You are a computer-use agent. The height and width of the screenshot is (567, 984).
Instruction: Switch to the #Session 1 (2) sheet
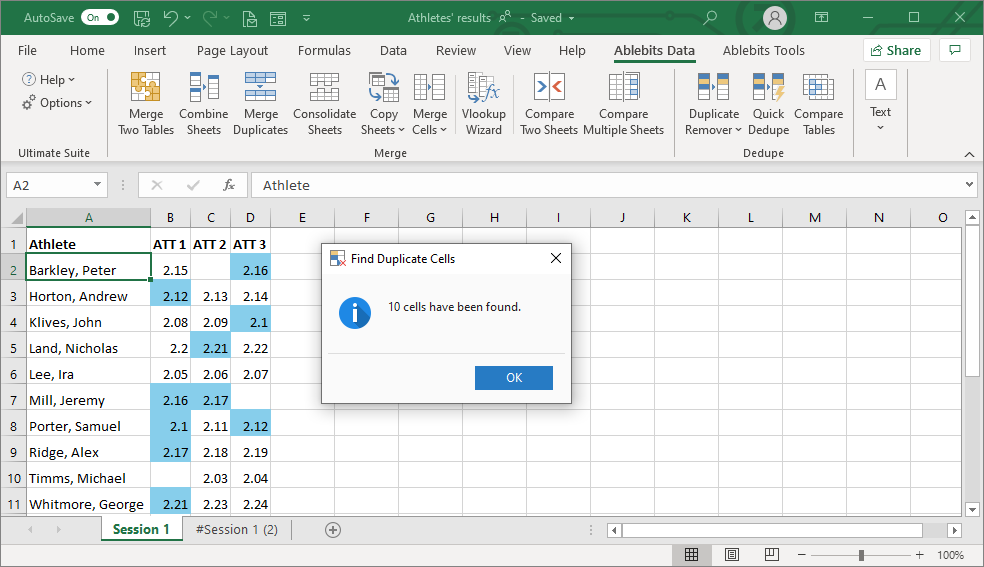(x=237, y=530)
